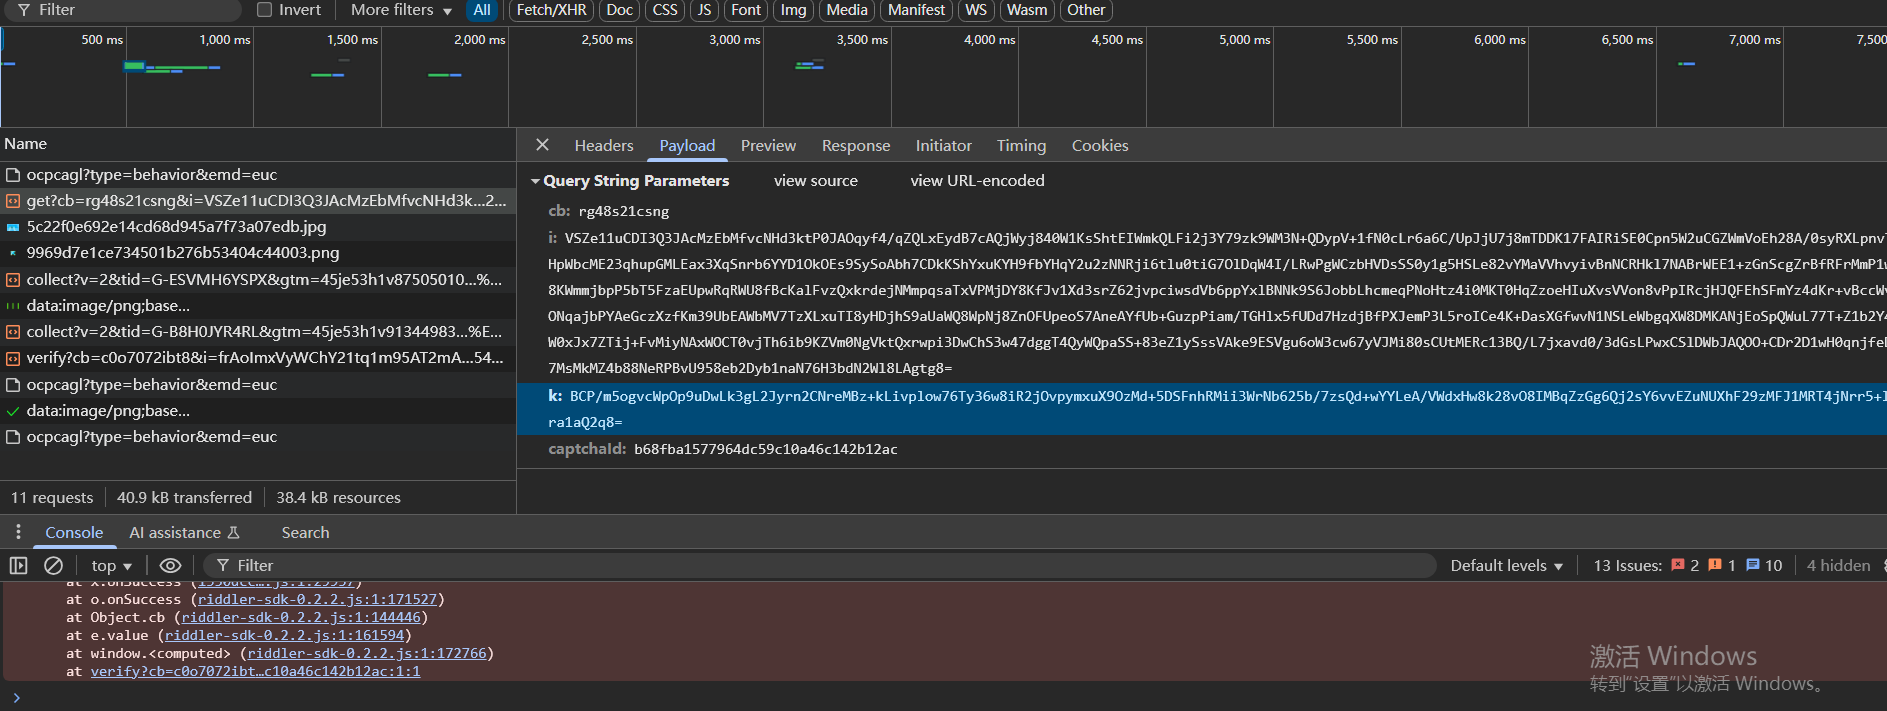The width and height of the screenshot is (1887, 711).
Task: Switch to the Response tab
Action: [x=855, y=146]
